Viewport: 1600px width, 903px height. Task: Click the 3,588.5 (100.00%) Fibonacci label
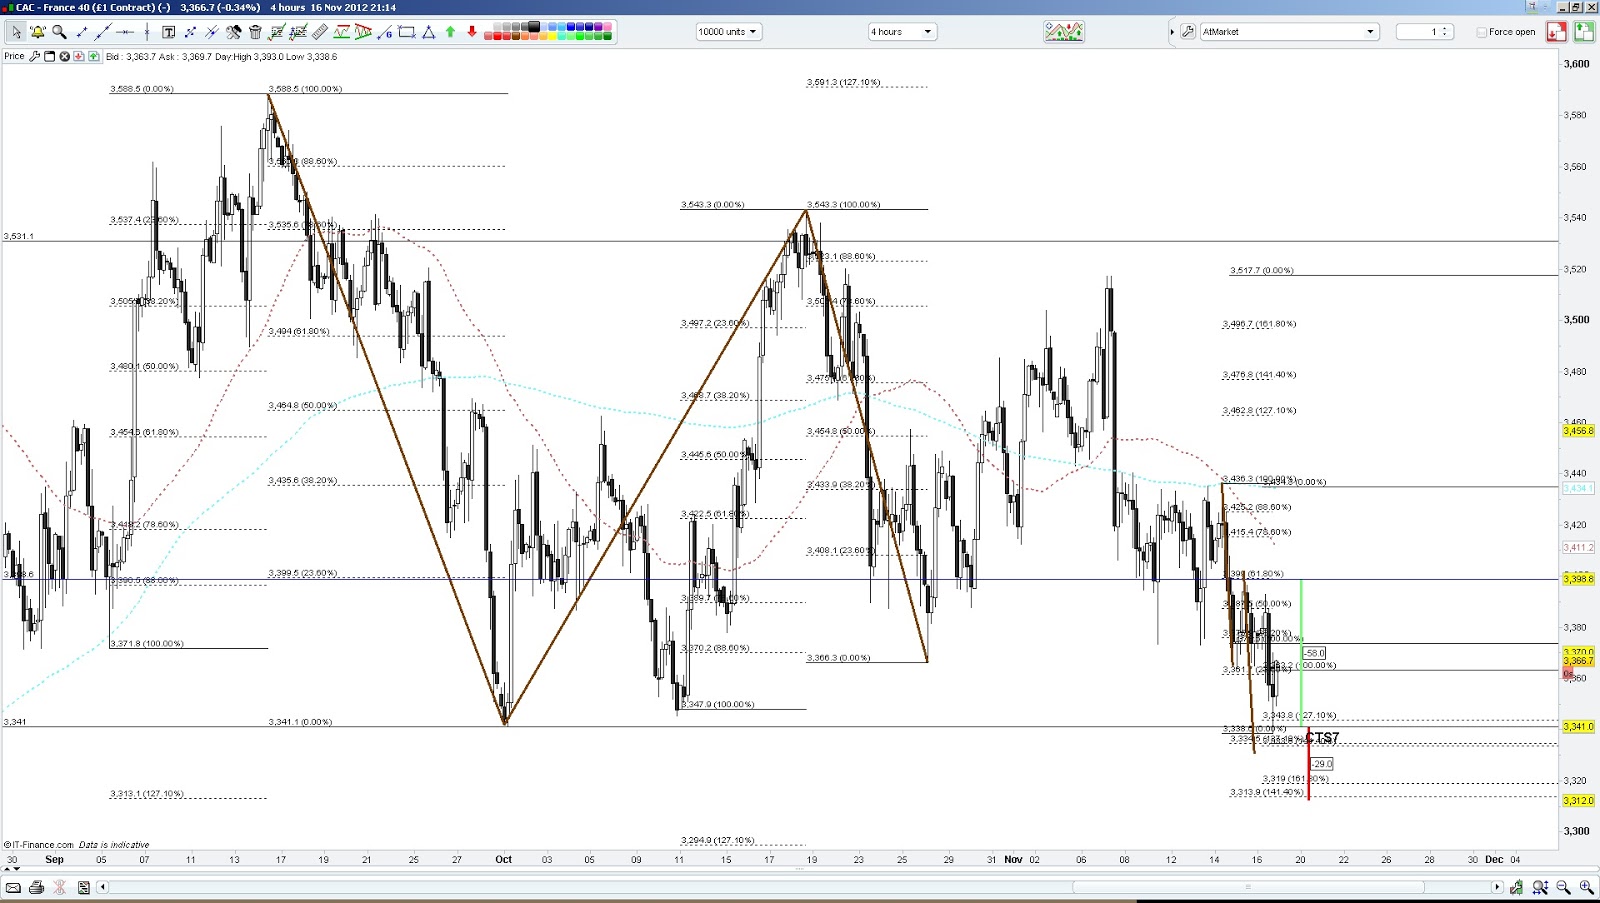coord(305,89)
